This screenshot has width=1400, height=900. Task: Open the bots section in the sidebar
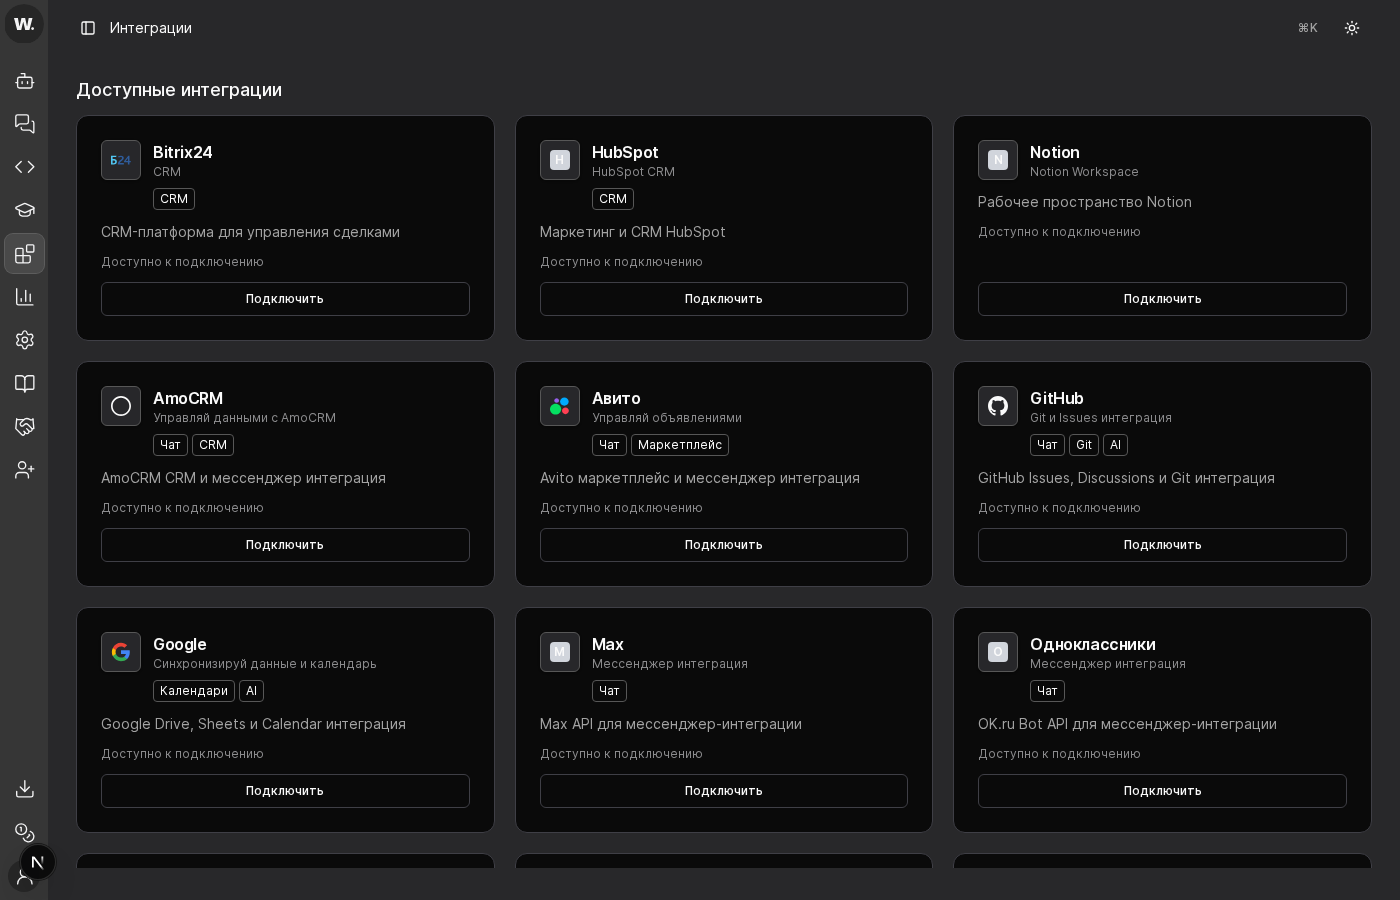click(x=24, y=81)
